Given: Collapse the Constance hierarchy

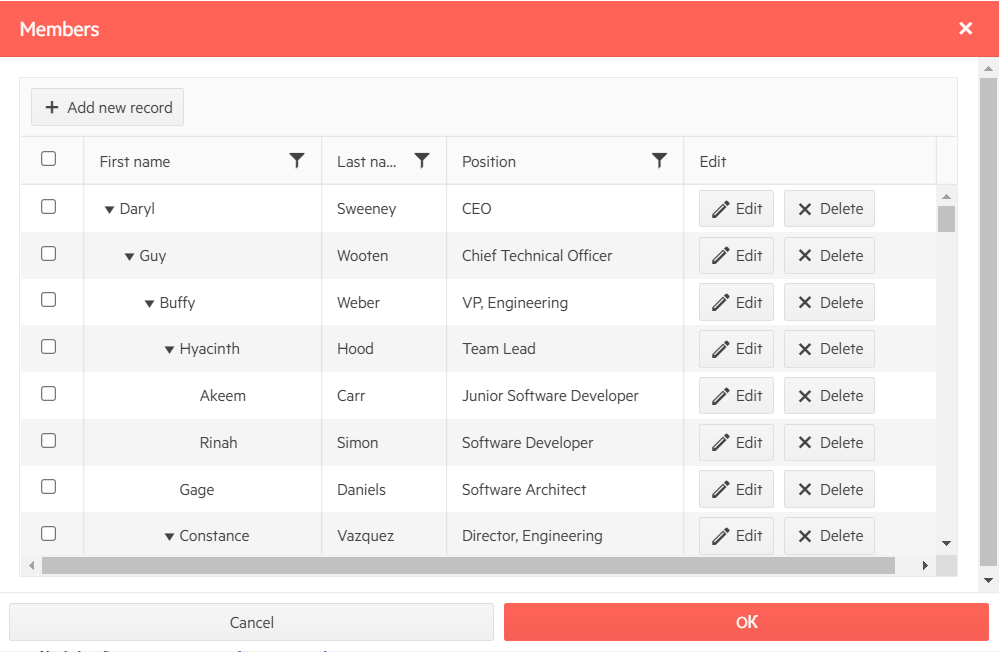Looking at the screenshot, I should coord(168,536).
